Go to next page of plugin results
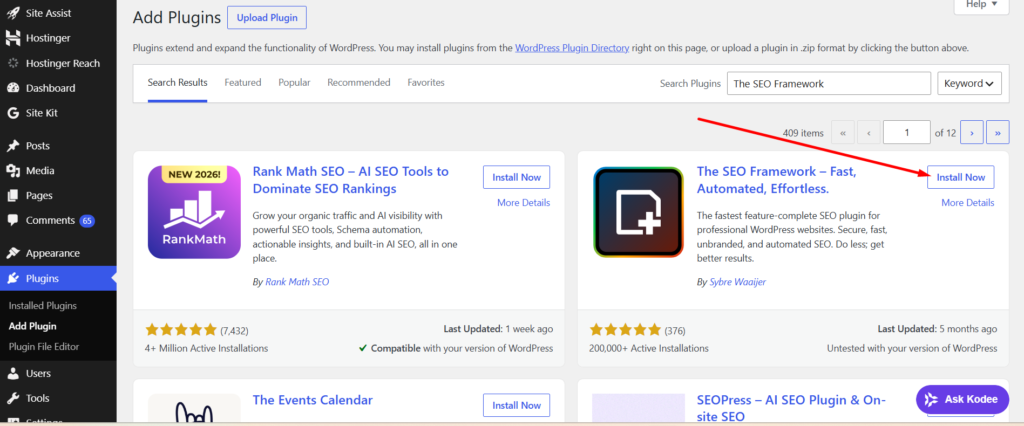Viewport: 1024px width, 426px height. click(972, 133)
